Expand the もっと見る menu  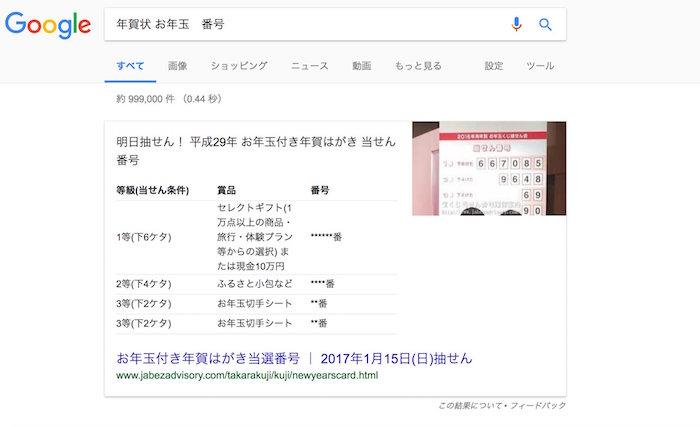click(418, 66)
